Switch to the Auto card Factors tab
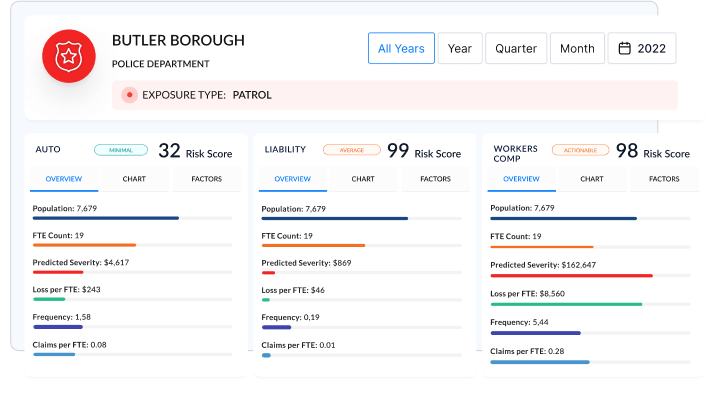Viewport: 723px width, 397px height. [x=207, y=179]
